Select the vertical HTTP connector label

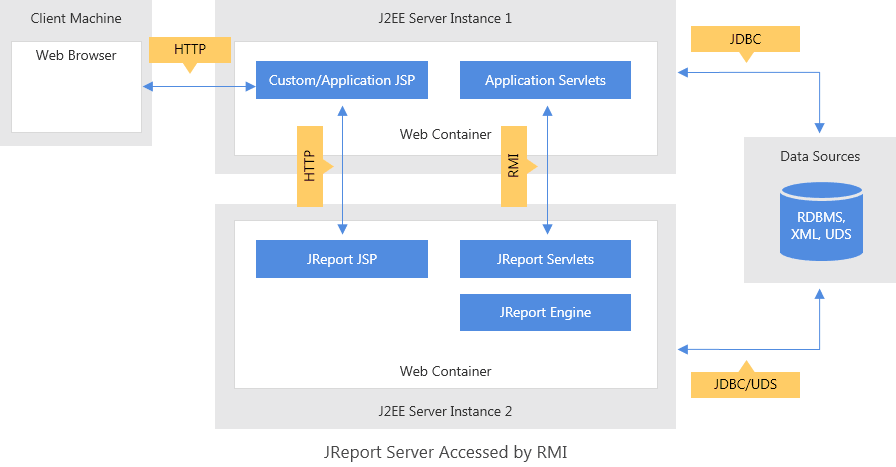[x=310, y=166]
